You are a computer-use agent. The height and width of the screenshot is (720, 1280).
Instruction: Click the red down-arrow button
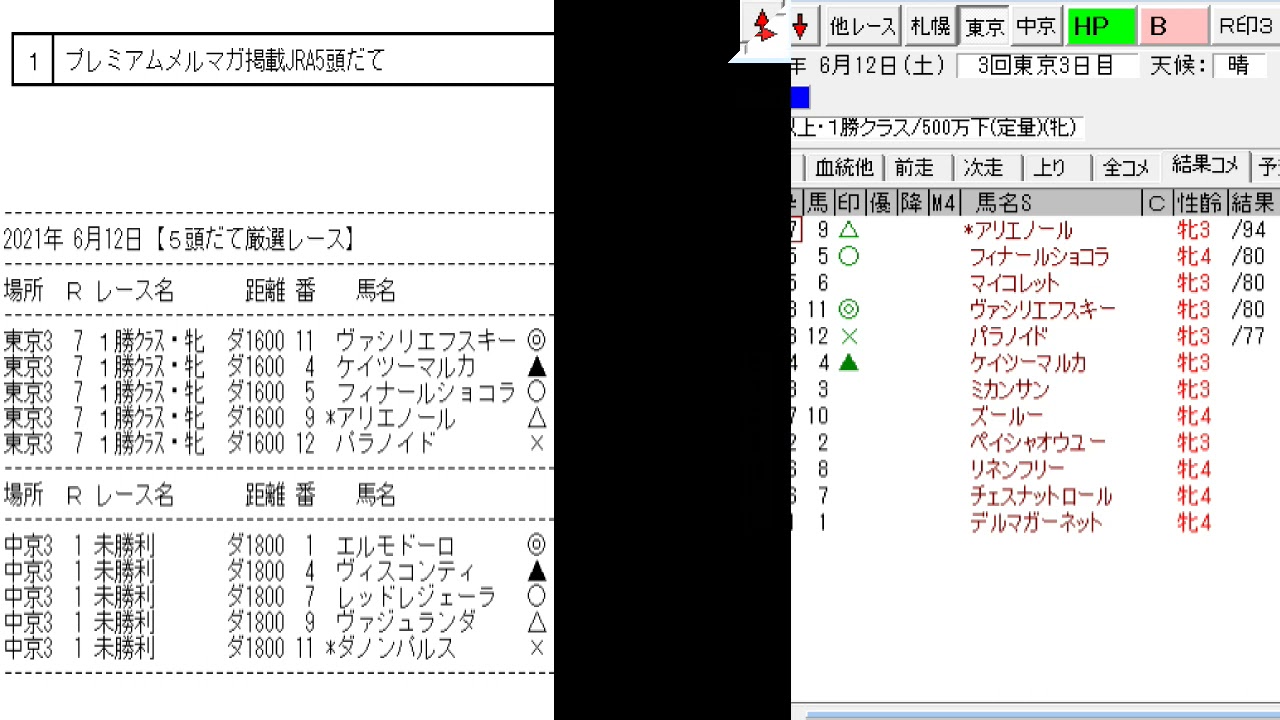[800, 27]
